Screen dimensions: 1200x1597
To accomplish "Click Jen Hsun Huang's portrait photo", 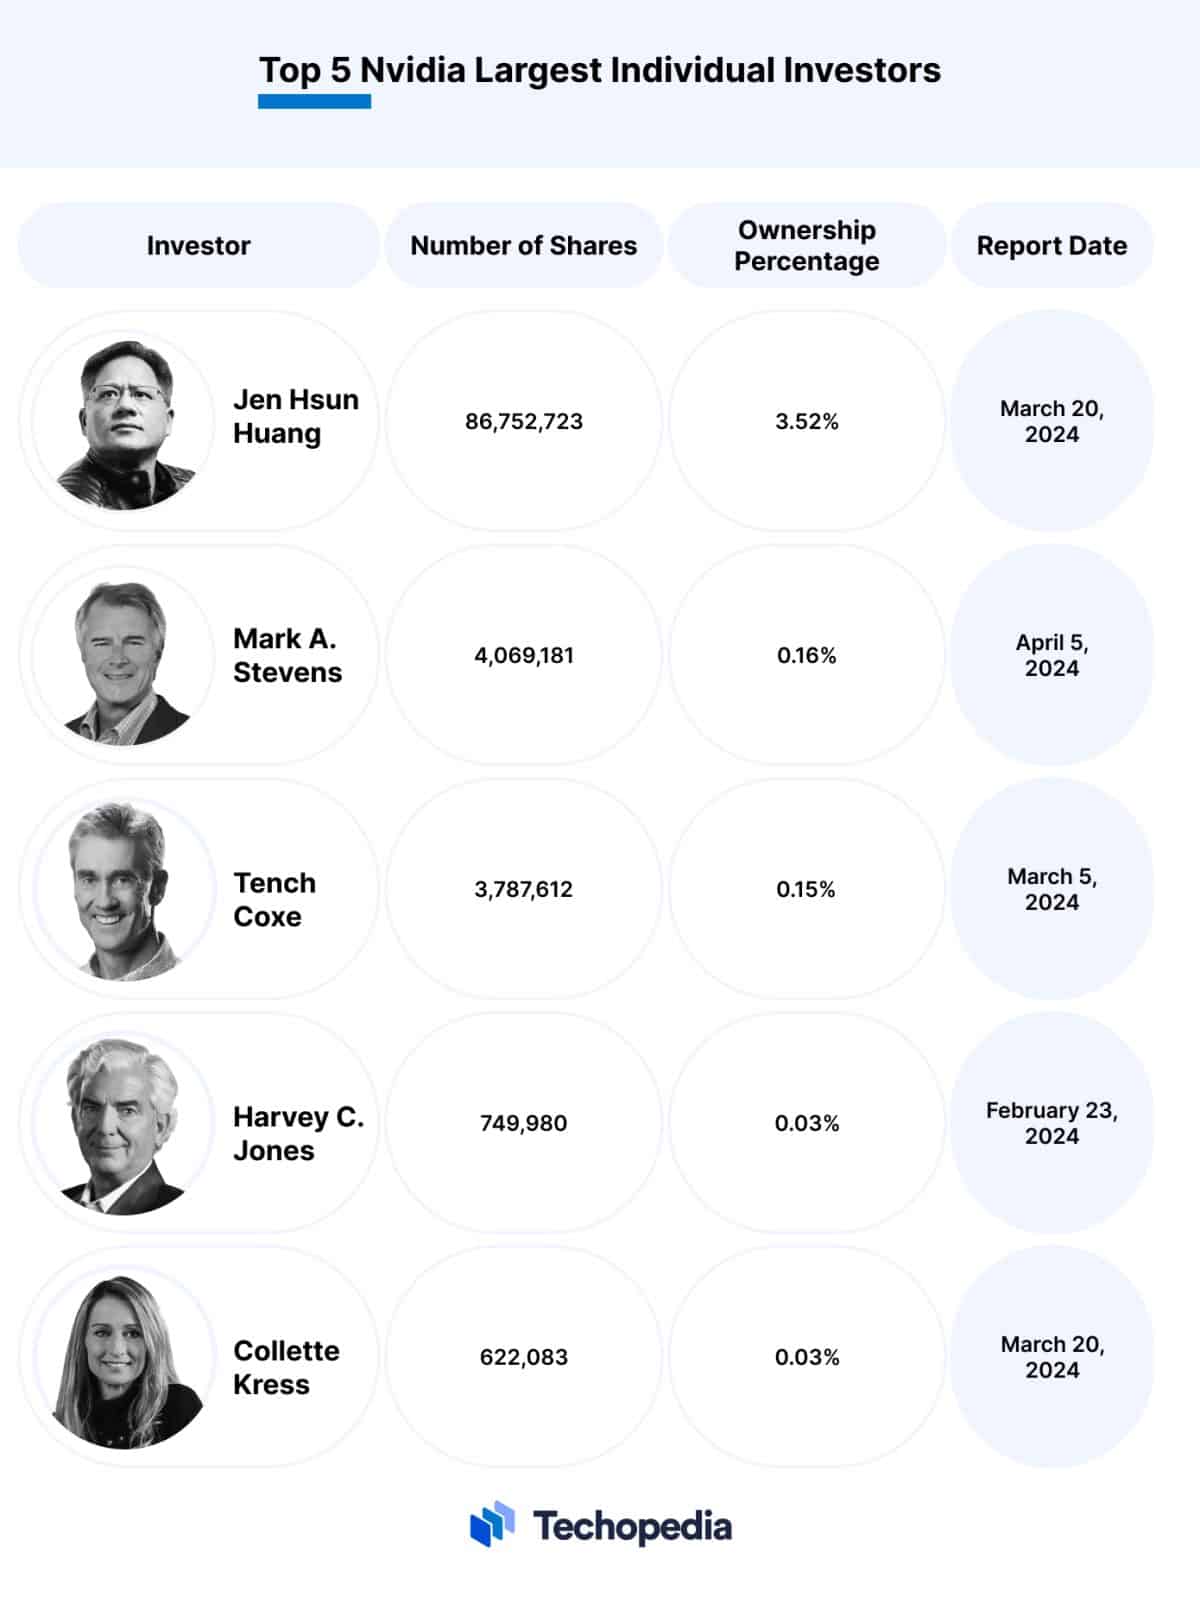I will 124,421.
